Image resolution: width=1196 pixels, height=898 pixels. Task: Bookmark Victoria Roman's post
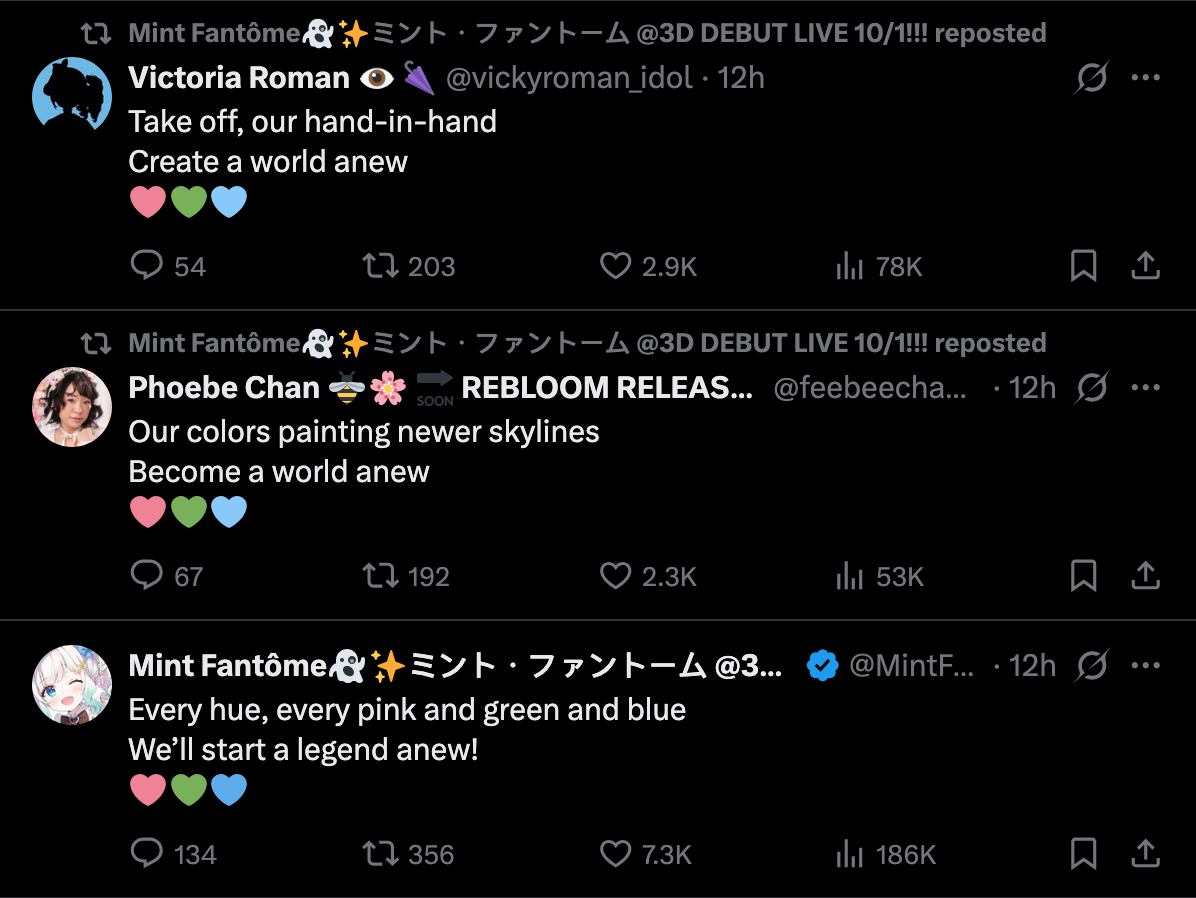click(x=1084, y=266)
